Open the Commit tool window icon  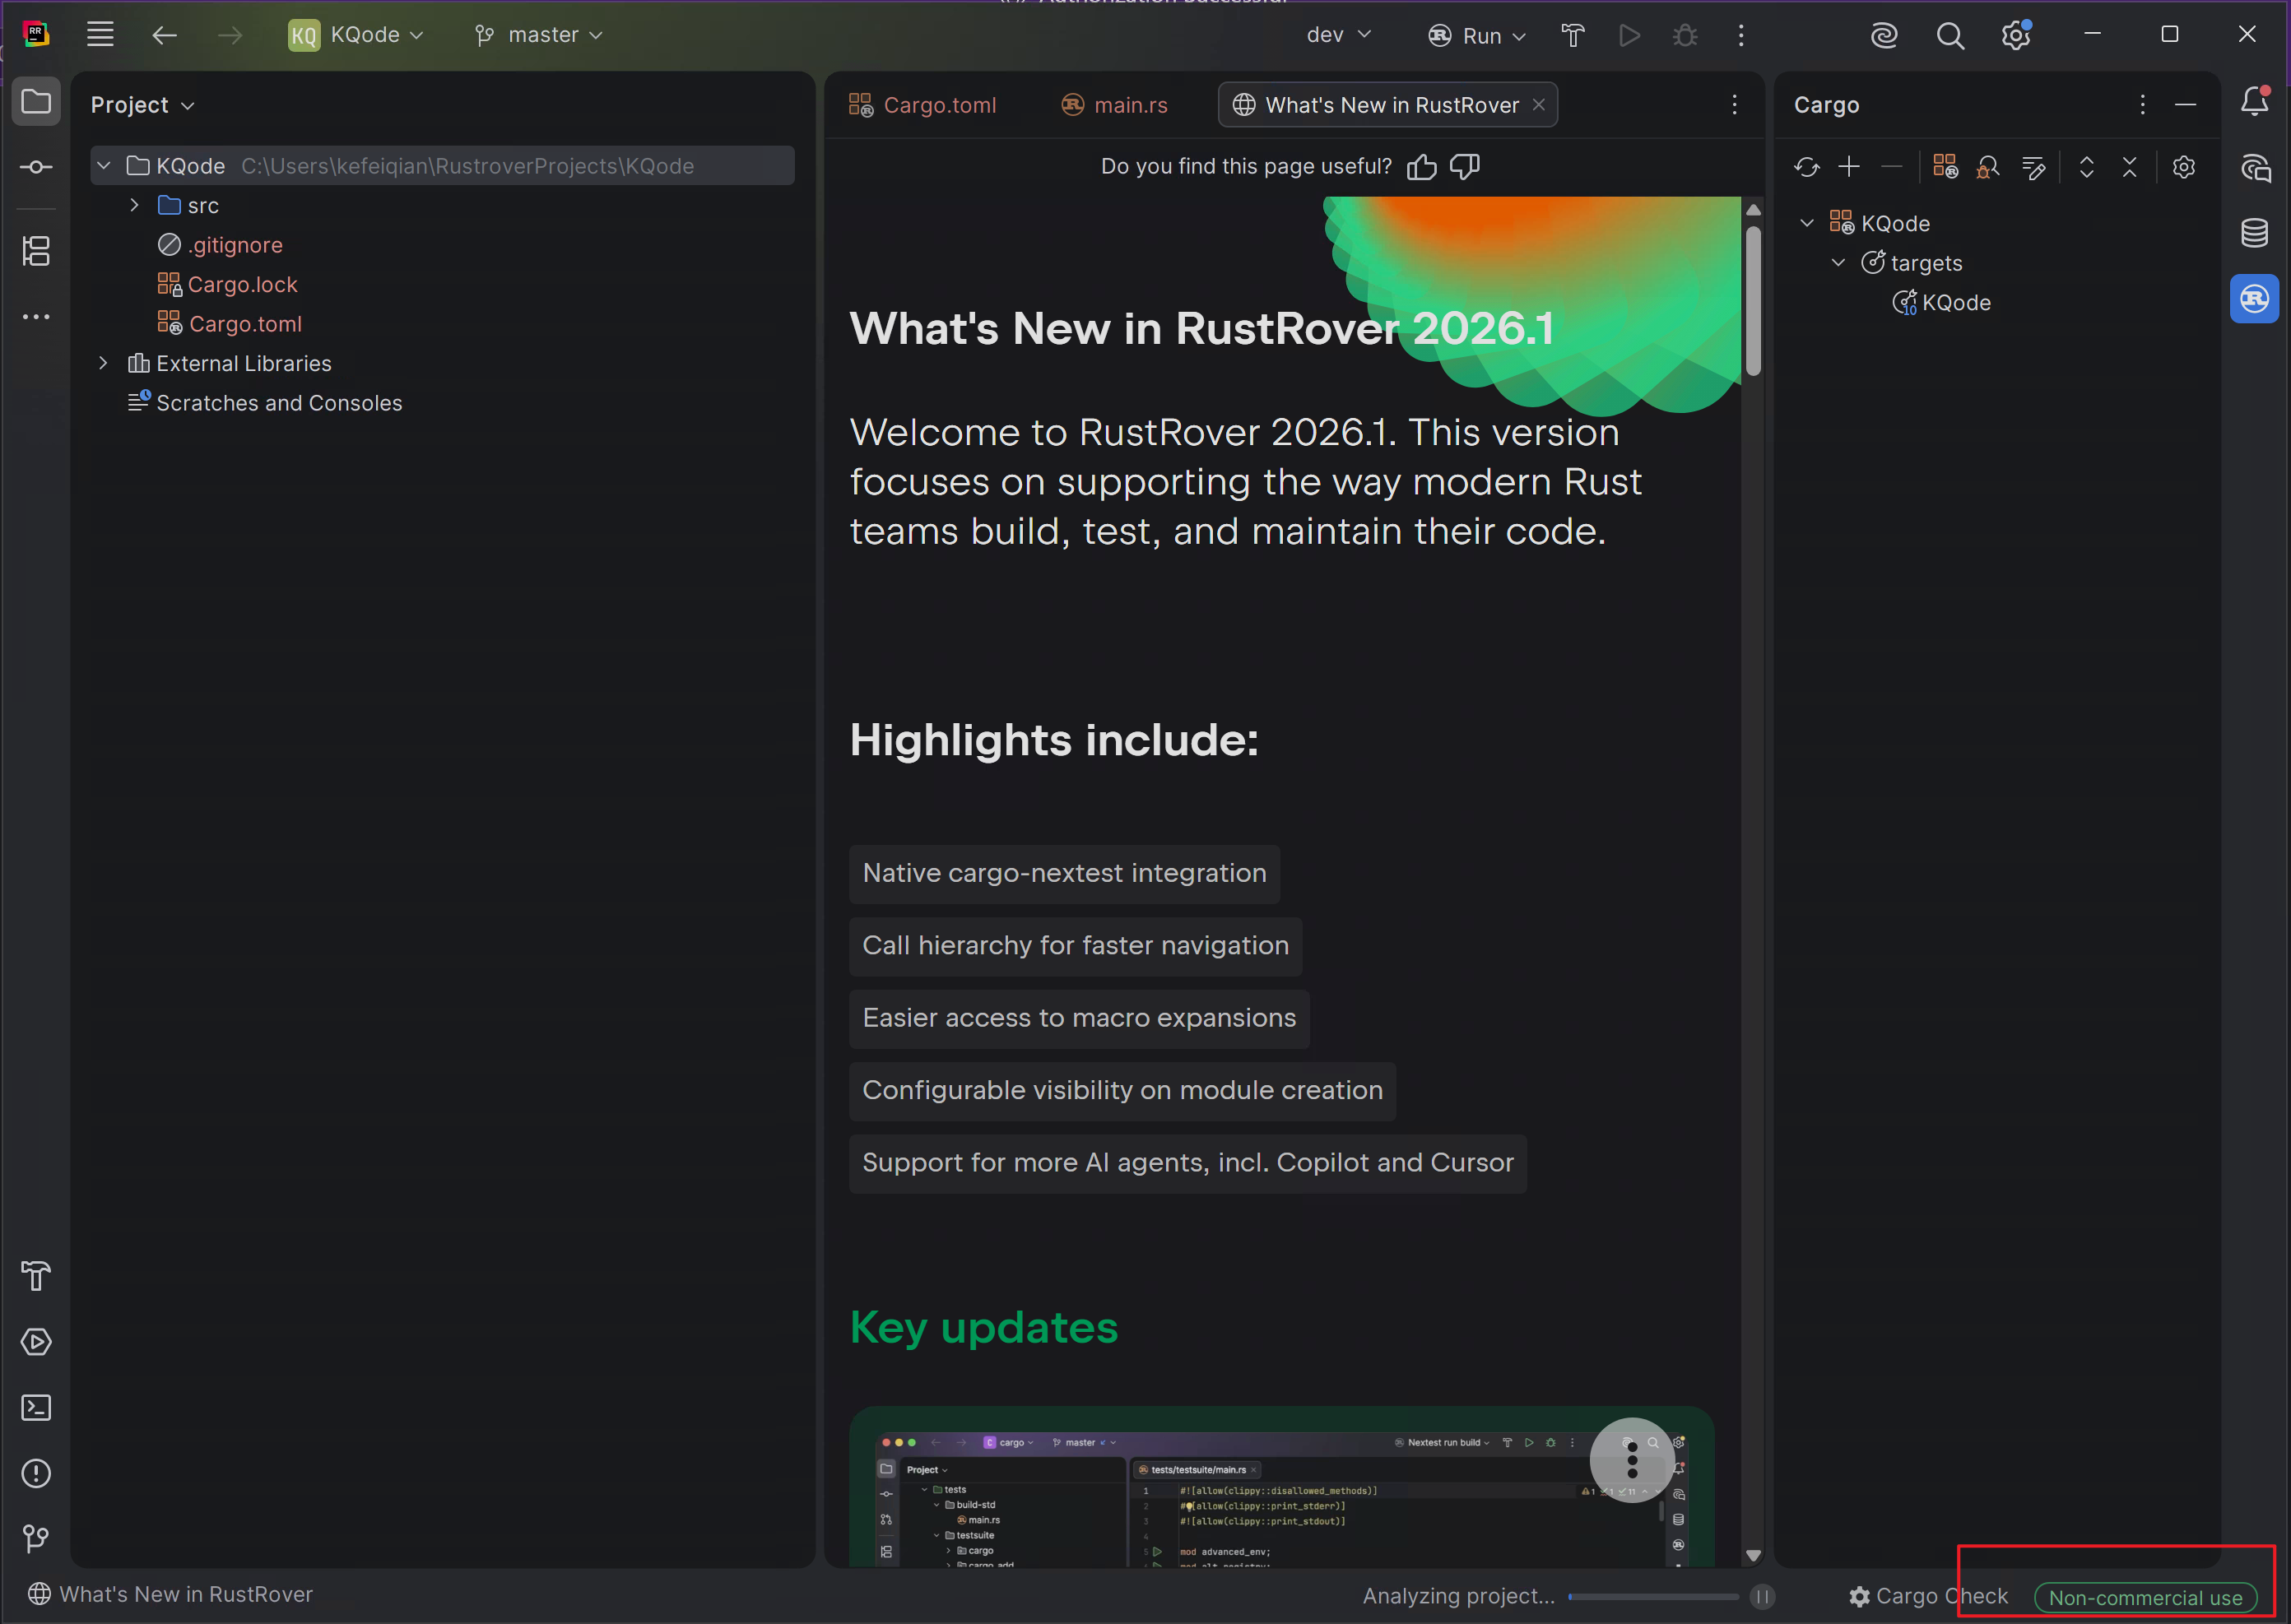click(36, 167)
